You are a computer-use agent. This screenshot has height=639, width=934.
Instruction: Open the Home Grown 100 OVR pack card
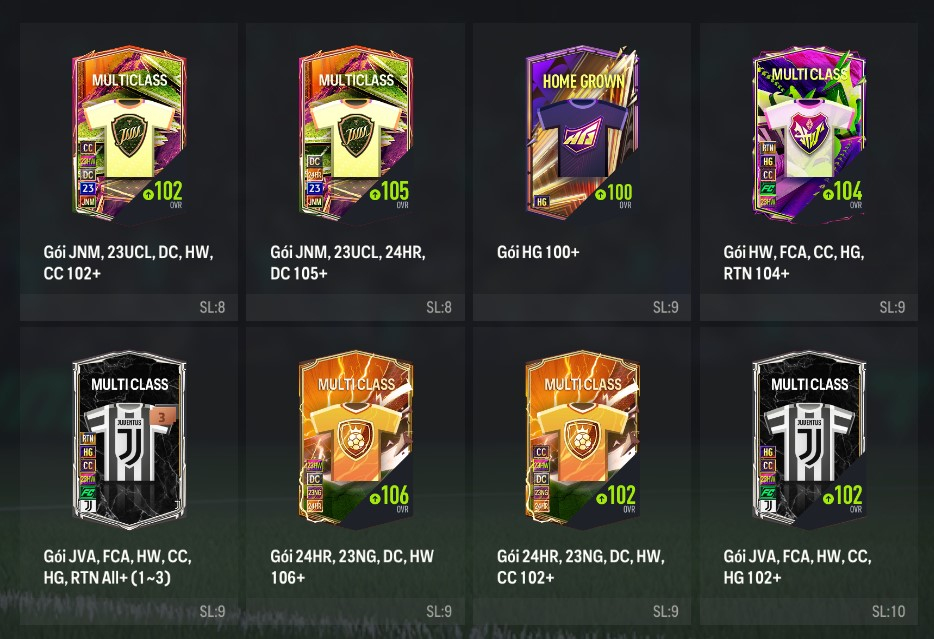(583, 133)
